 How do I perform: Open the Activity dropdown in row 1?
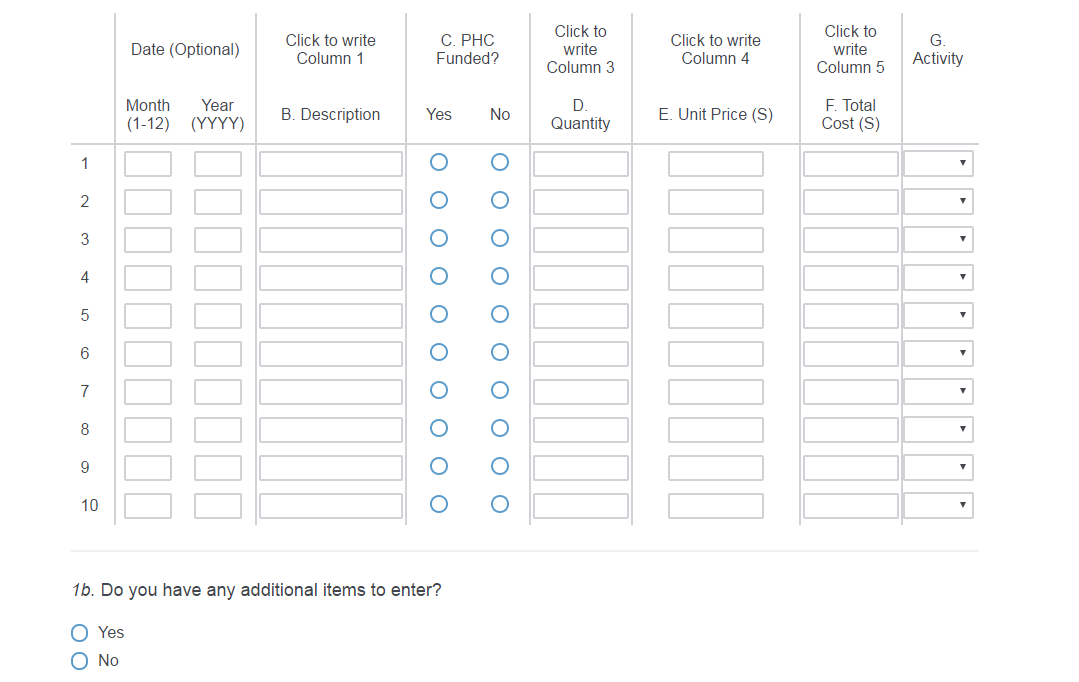coord(938,163)
